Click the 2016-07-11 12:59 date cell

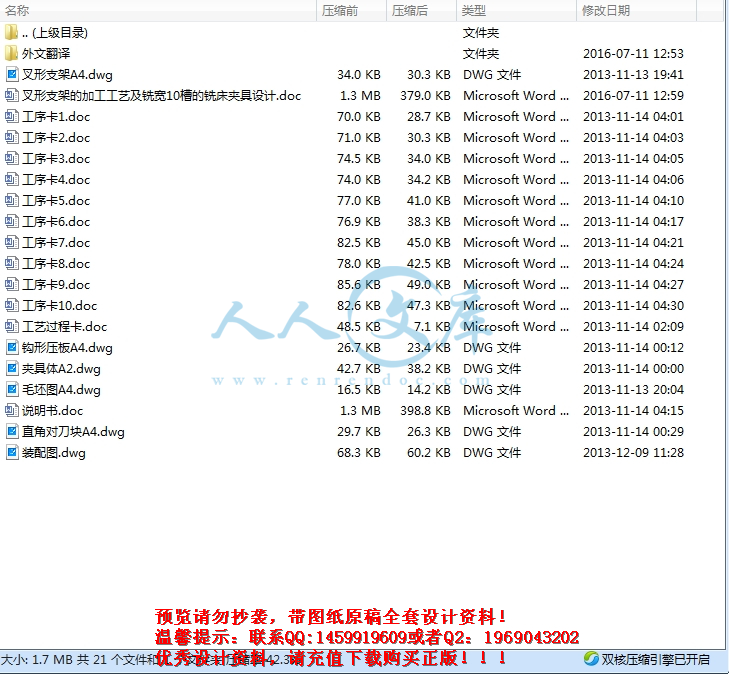pyautogui.click(x=633, y=95)
